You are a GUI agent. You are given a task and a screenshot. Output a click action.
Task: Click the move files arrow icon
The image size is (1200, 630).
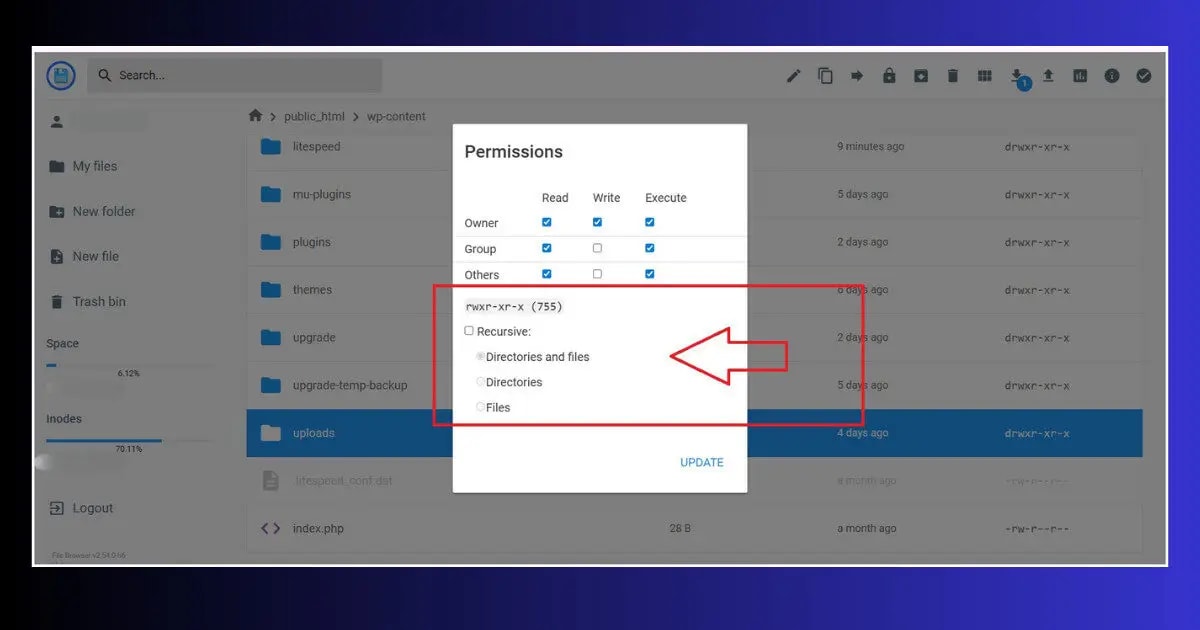pyautogui.click(x=857, y=75)
